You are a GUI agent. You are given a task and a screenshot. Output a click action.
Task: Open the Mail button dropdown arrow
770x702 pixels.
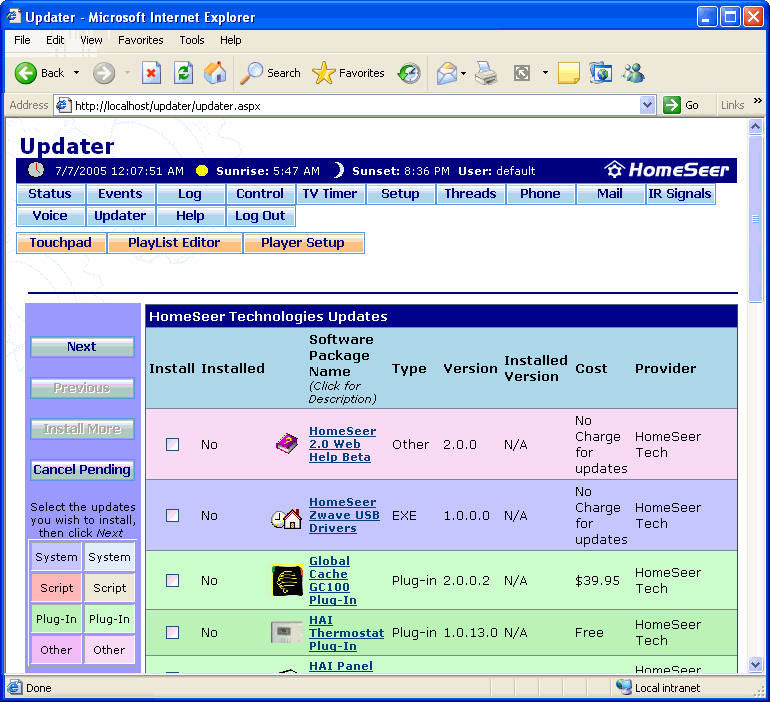463,74
